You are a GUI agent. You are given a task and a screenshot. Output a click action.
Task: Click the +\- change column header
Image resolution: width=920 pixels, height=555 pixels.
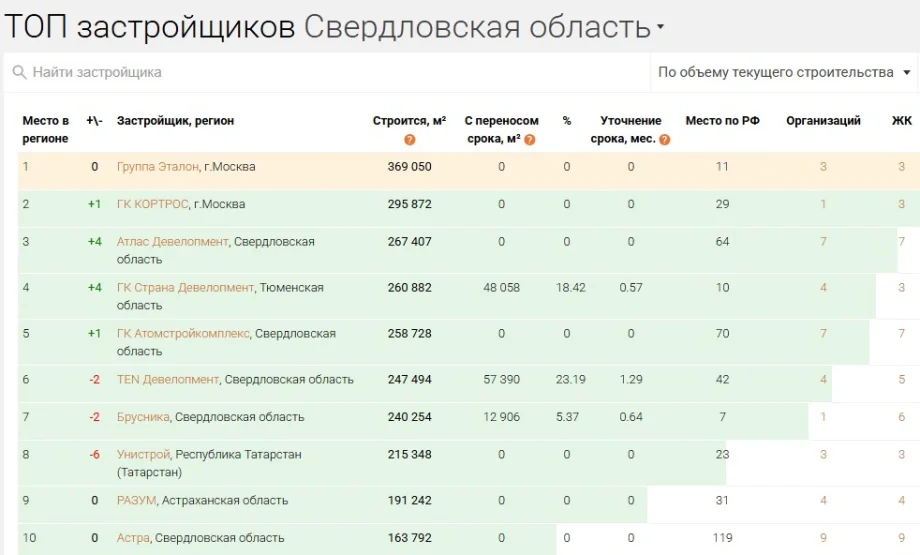(94, 121)
